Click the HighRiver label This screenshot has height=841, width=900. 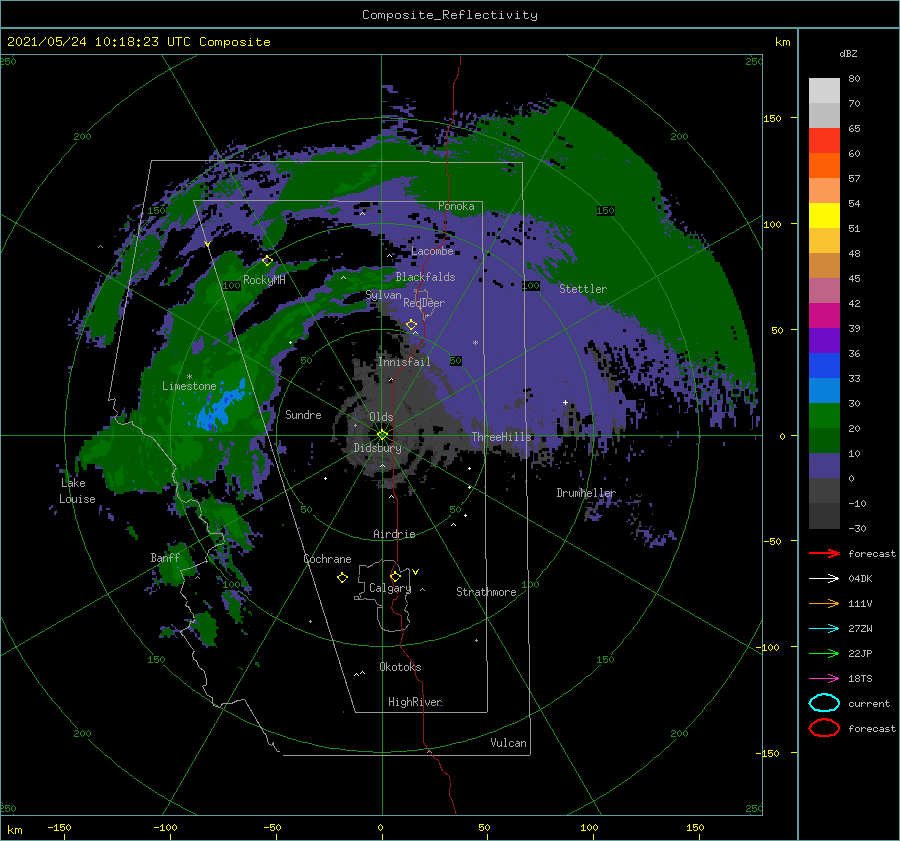click(415, 702)
